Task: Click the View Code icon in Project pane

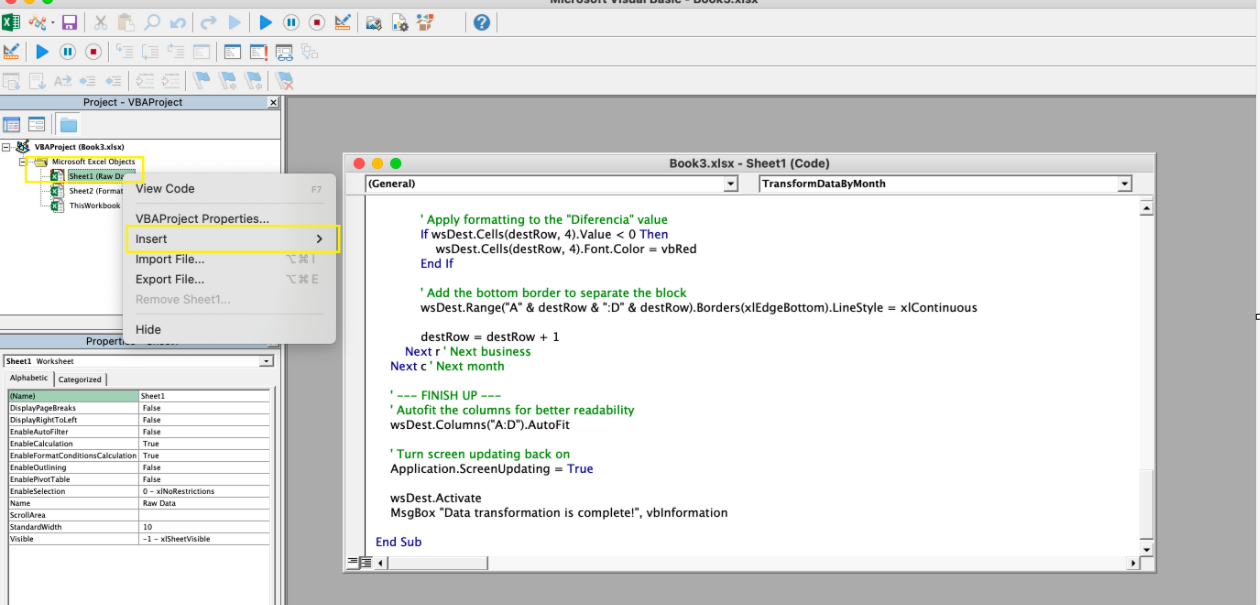Action: point(12,125)
